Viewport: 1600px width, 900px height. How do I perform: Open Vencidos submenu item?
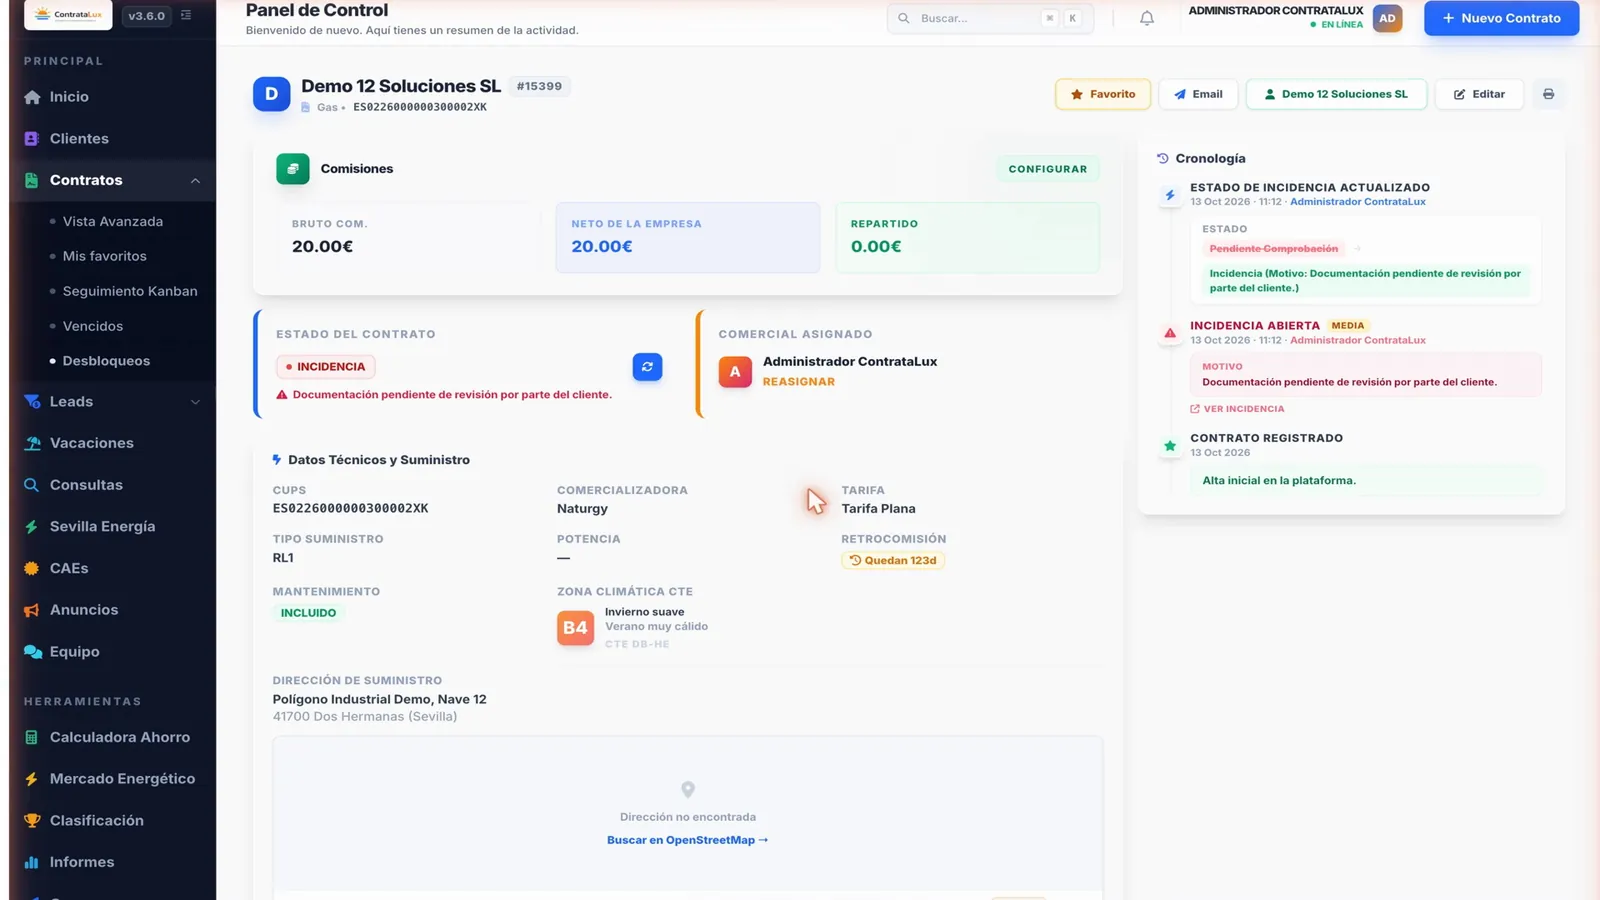point(93,326)
